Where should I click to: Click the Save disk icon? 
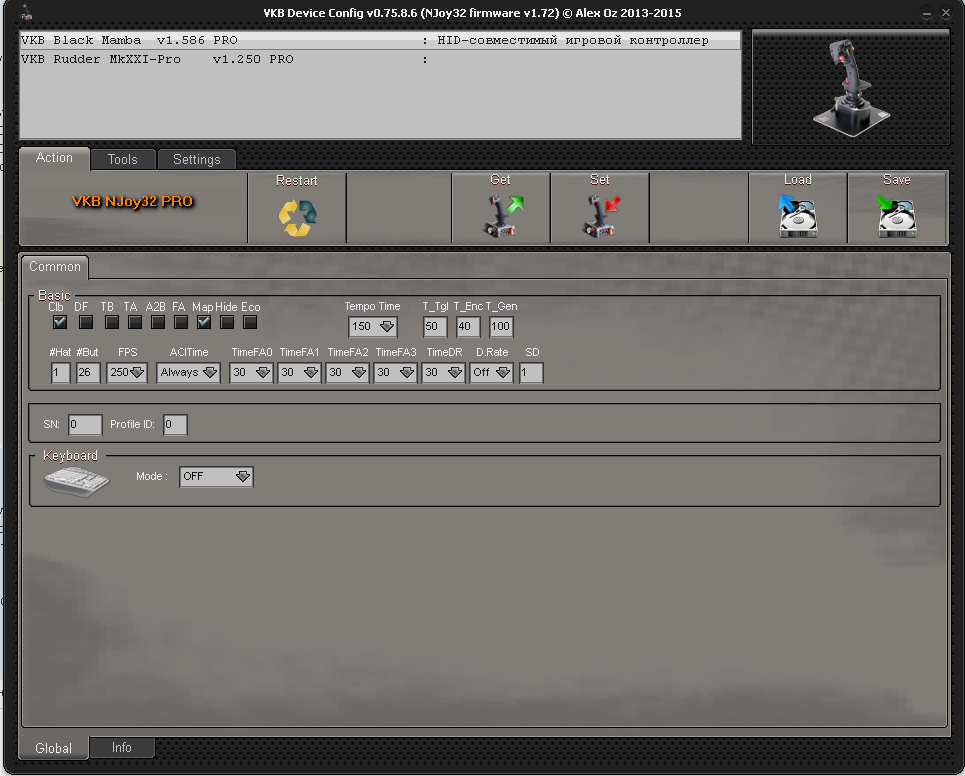(x=897, y=216)
